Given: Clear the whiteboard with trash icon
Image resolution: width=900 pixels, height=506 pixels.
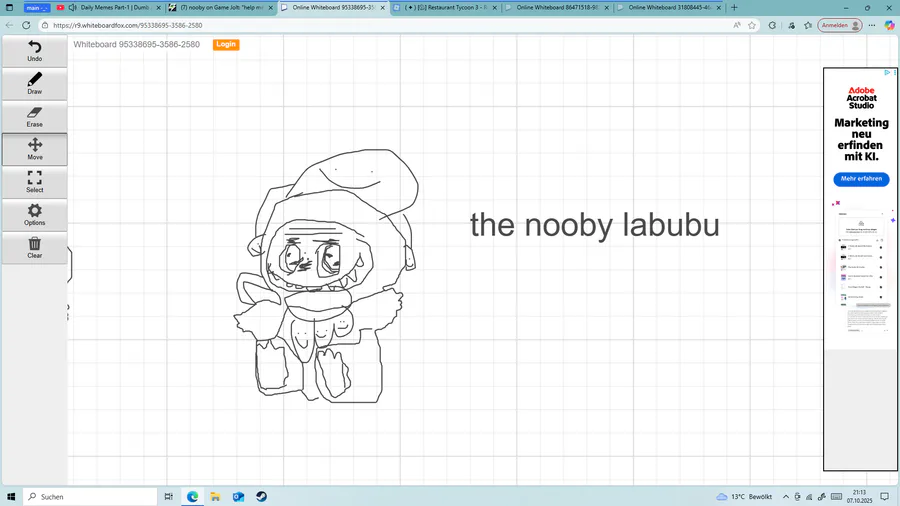Looking at the screenshot, I should point(34,247).
